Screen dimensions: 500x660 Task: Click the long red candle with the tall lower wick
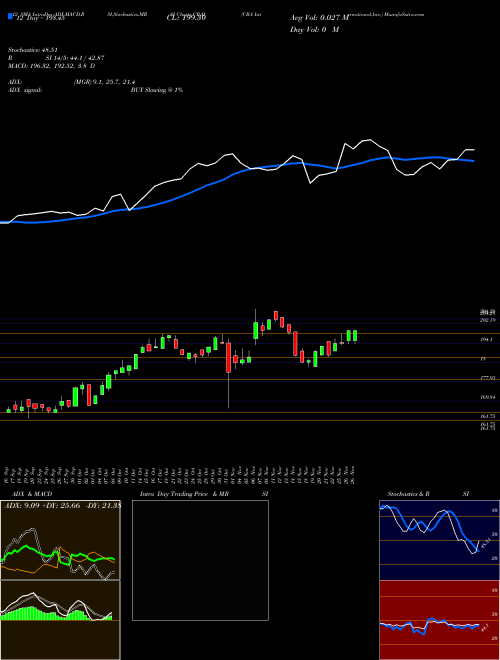(229, 357)
